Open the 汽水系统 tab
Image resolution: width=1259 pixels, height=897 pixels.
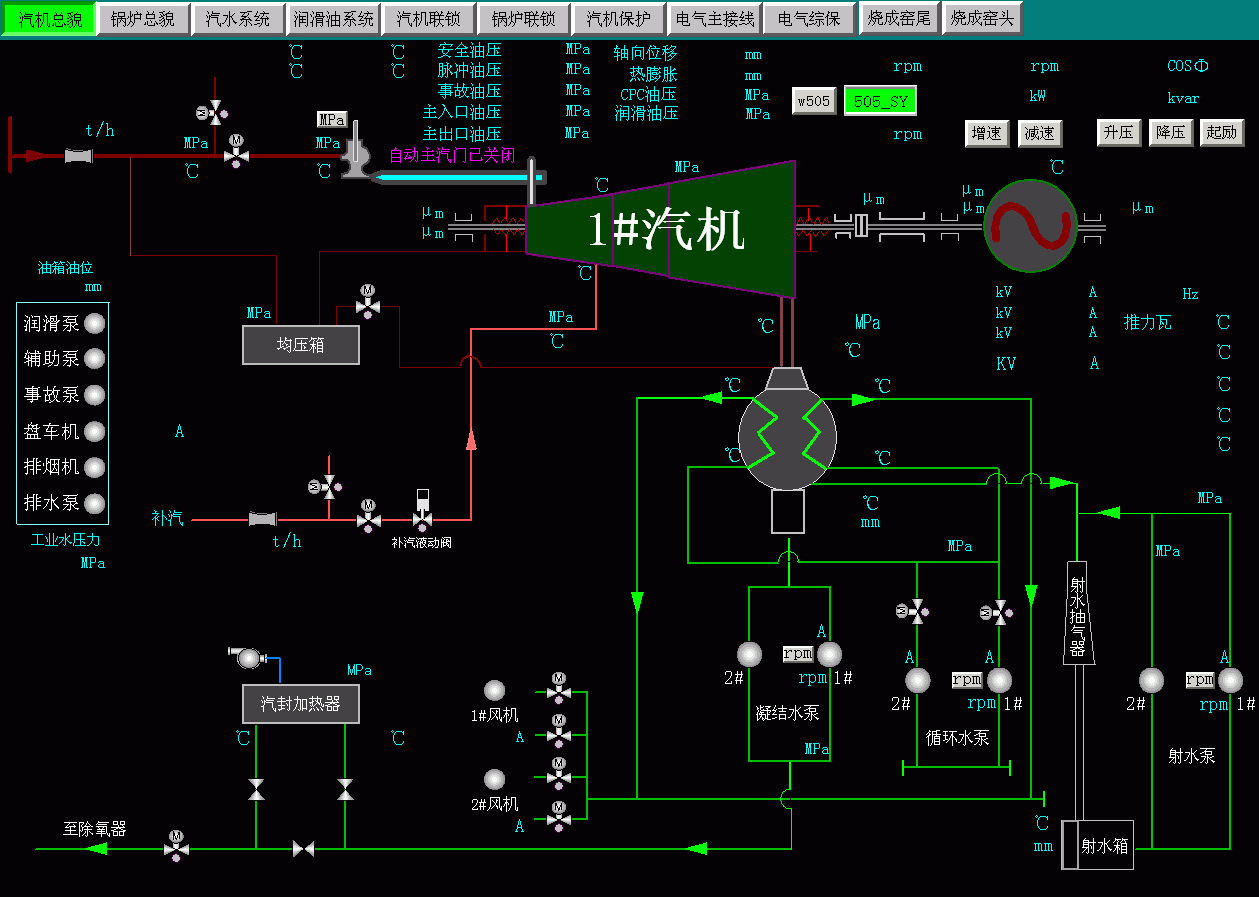pyautogui.click(x=237, y=19)
